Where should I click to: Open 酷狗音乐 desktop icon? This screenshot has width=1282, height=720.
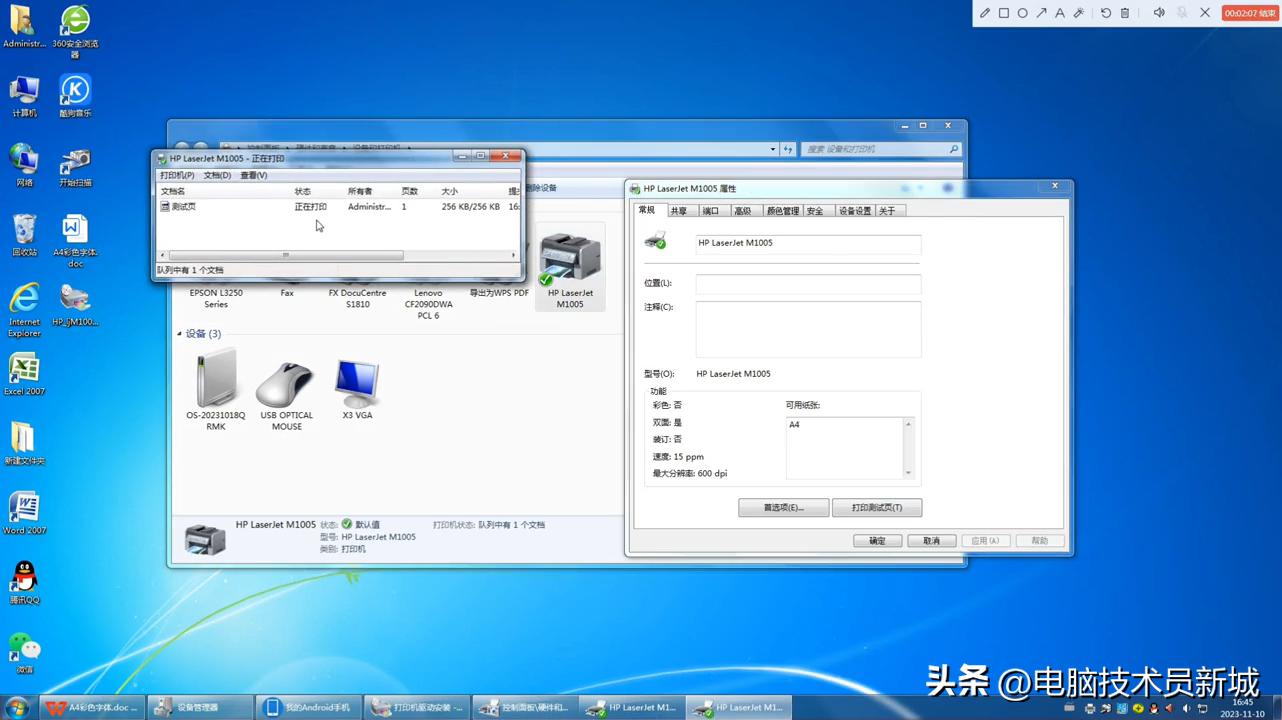[75, 96]
